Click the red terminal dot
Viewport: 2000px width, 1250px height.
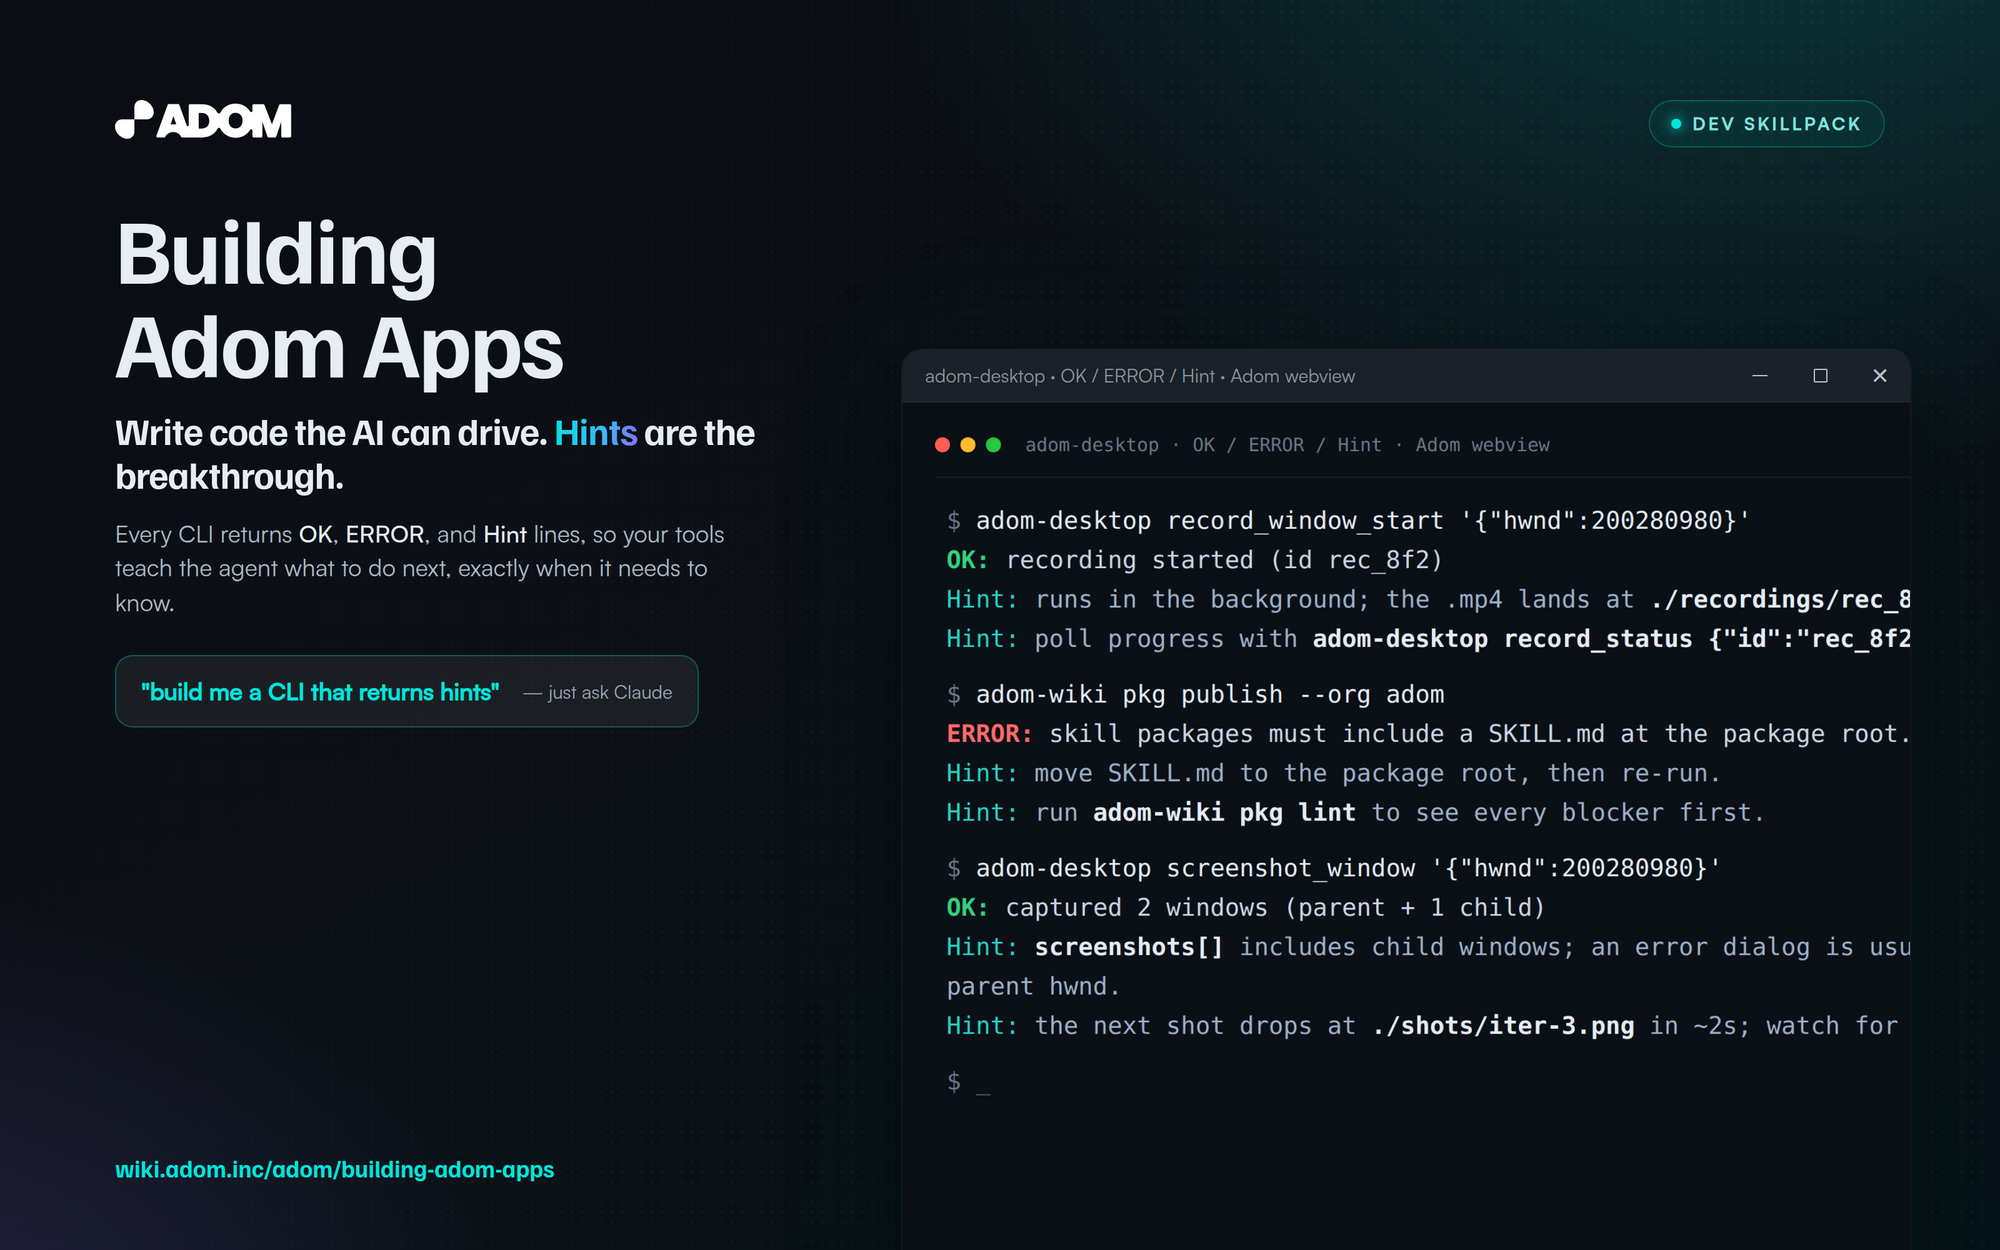(942, 445)
